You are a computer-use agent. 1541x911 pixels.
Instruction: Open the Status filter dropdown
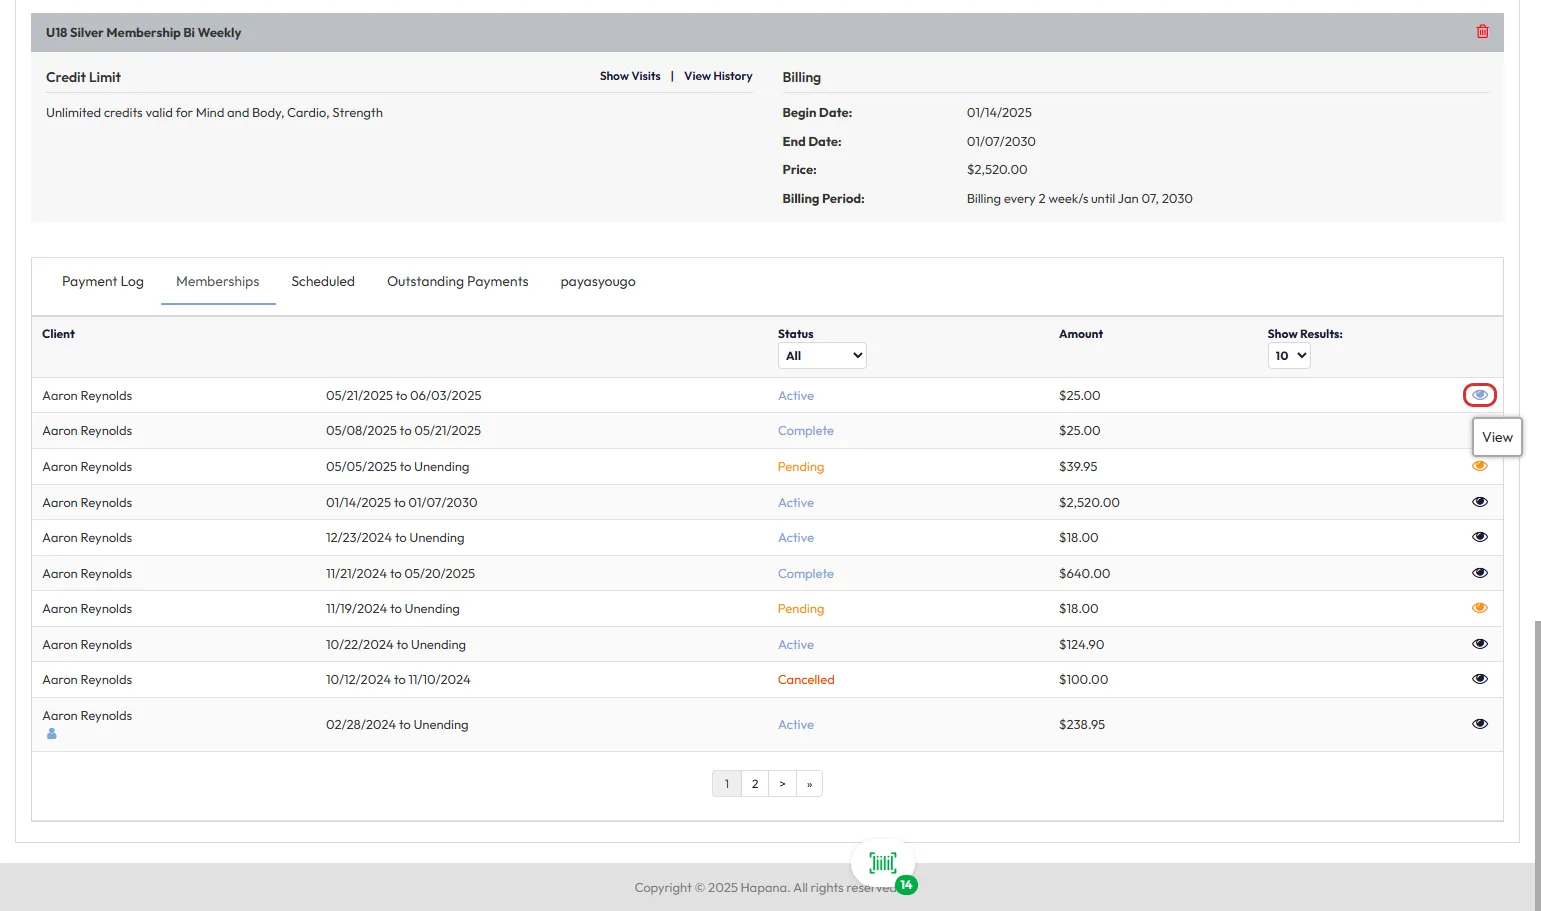(821, 356)
